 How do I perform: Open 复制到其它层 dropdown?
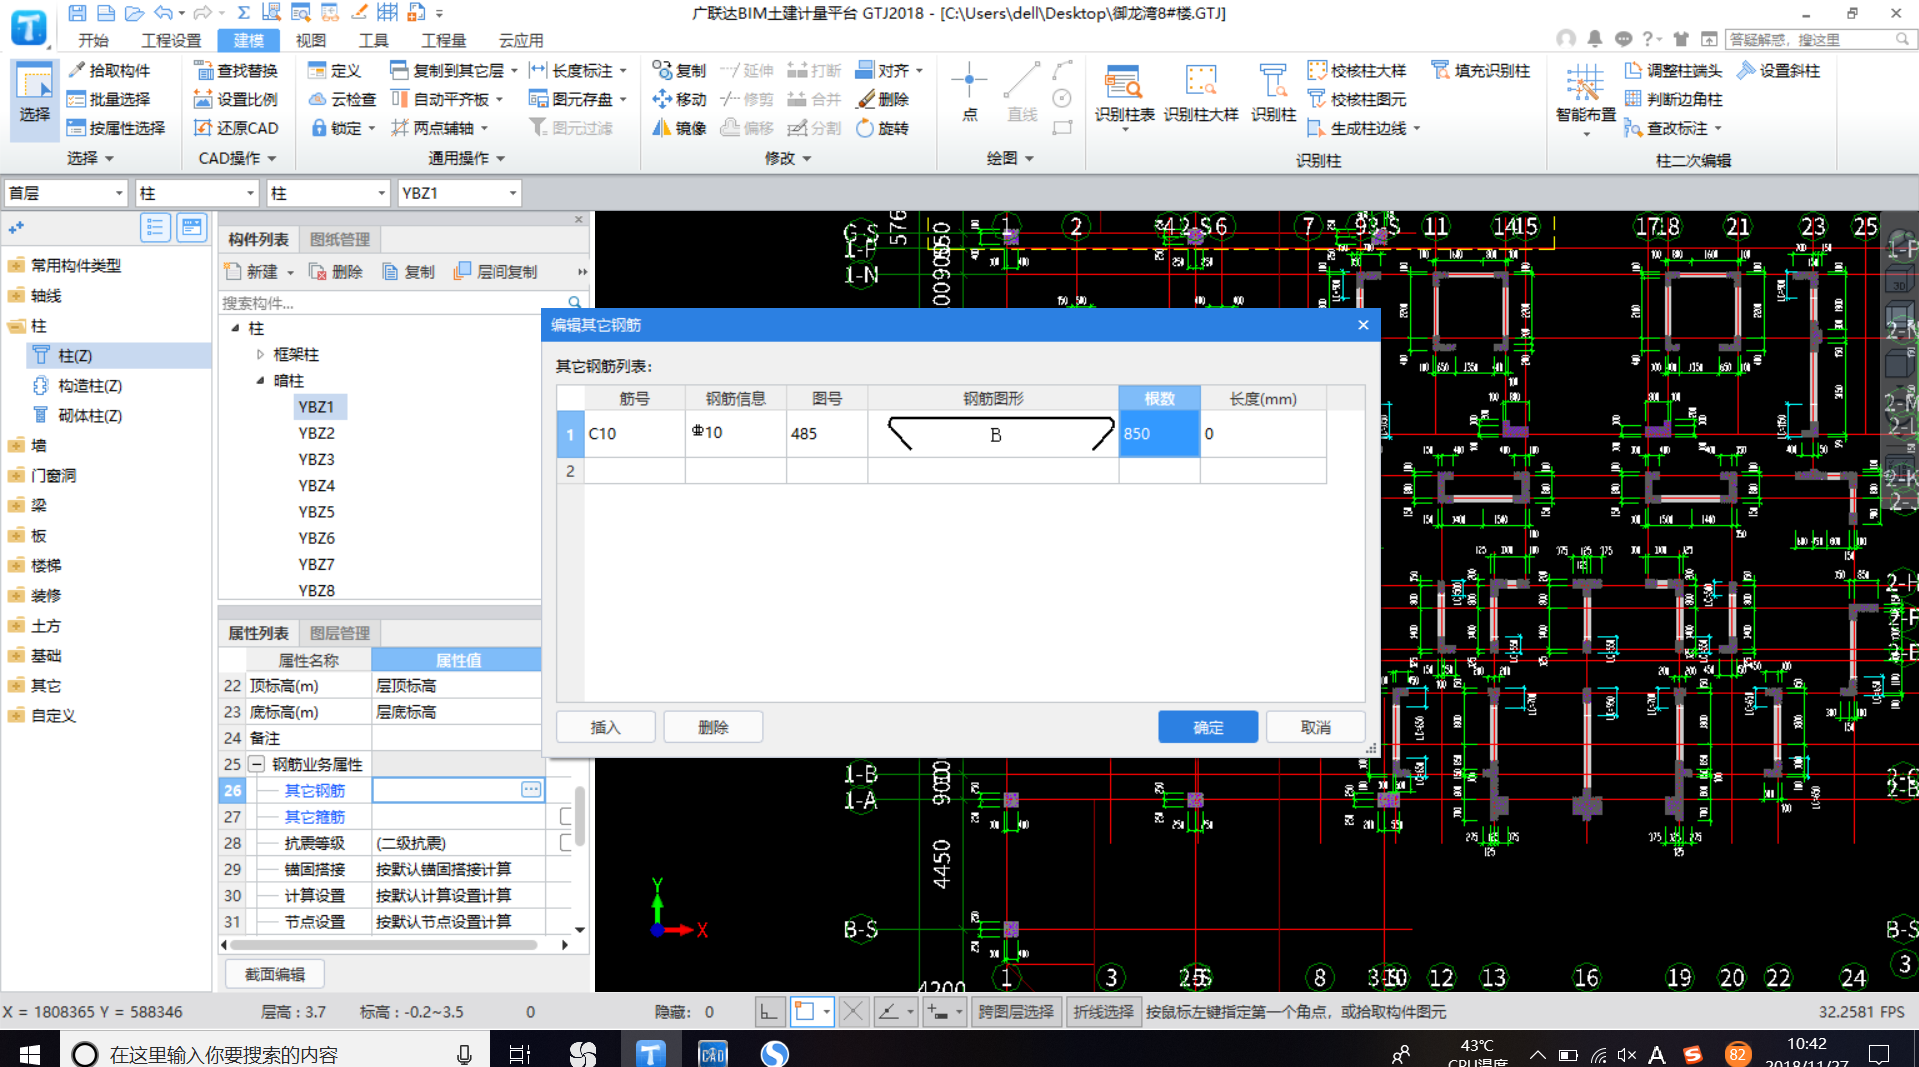click(x=514, y=70)
